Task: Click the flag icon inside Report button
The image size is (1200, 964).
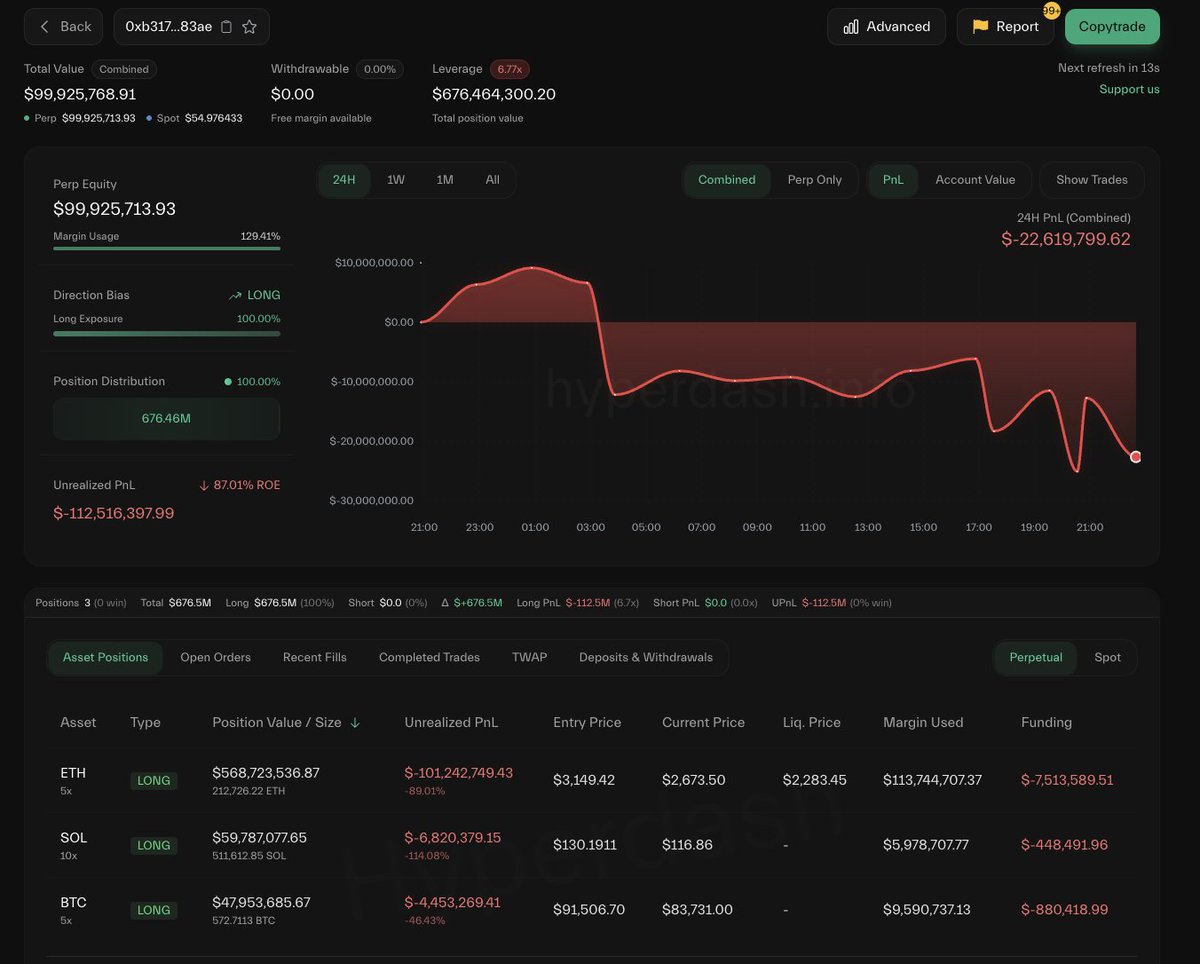Action: coord(981,27)
